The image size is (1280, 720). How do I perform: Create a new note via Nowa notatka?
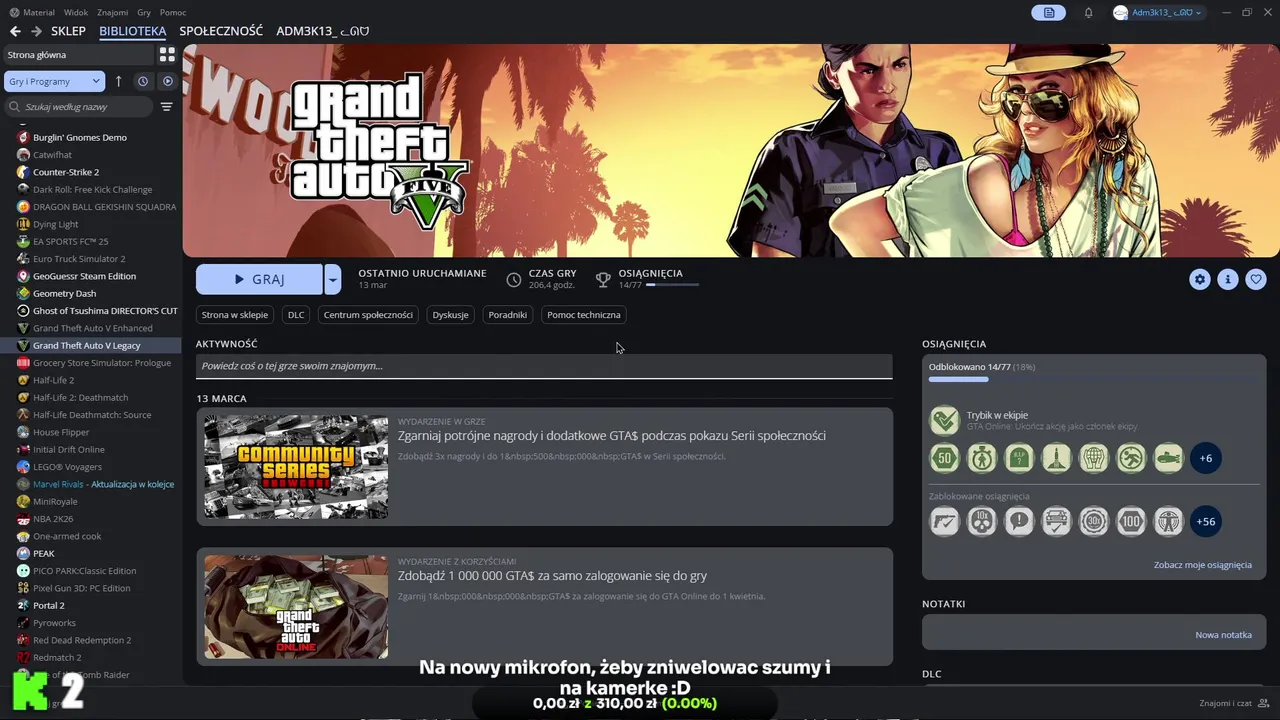pyautogui.click(x=1223, y=635)
